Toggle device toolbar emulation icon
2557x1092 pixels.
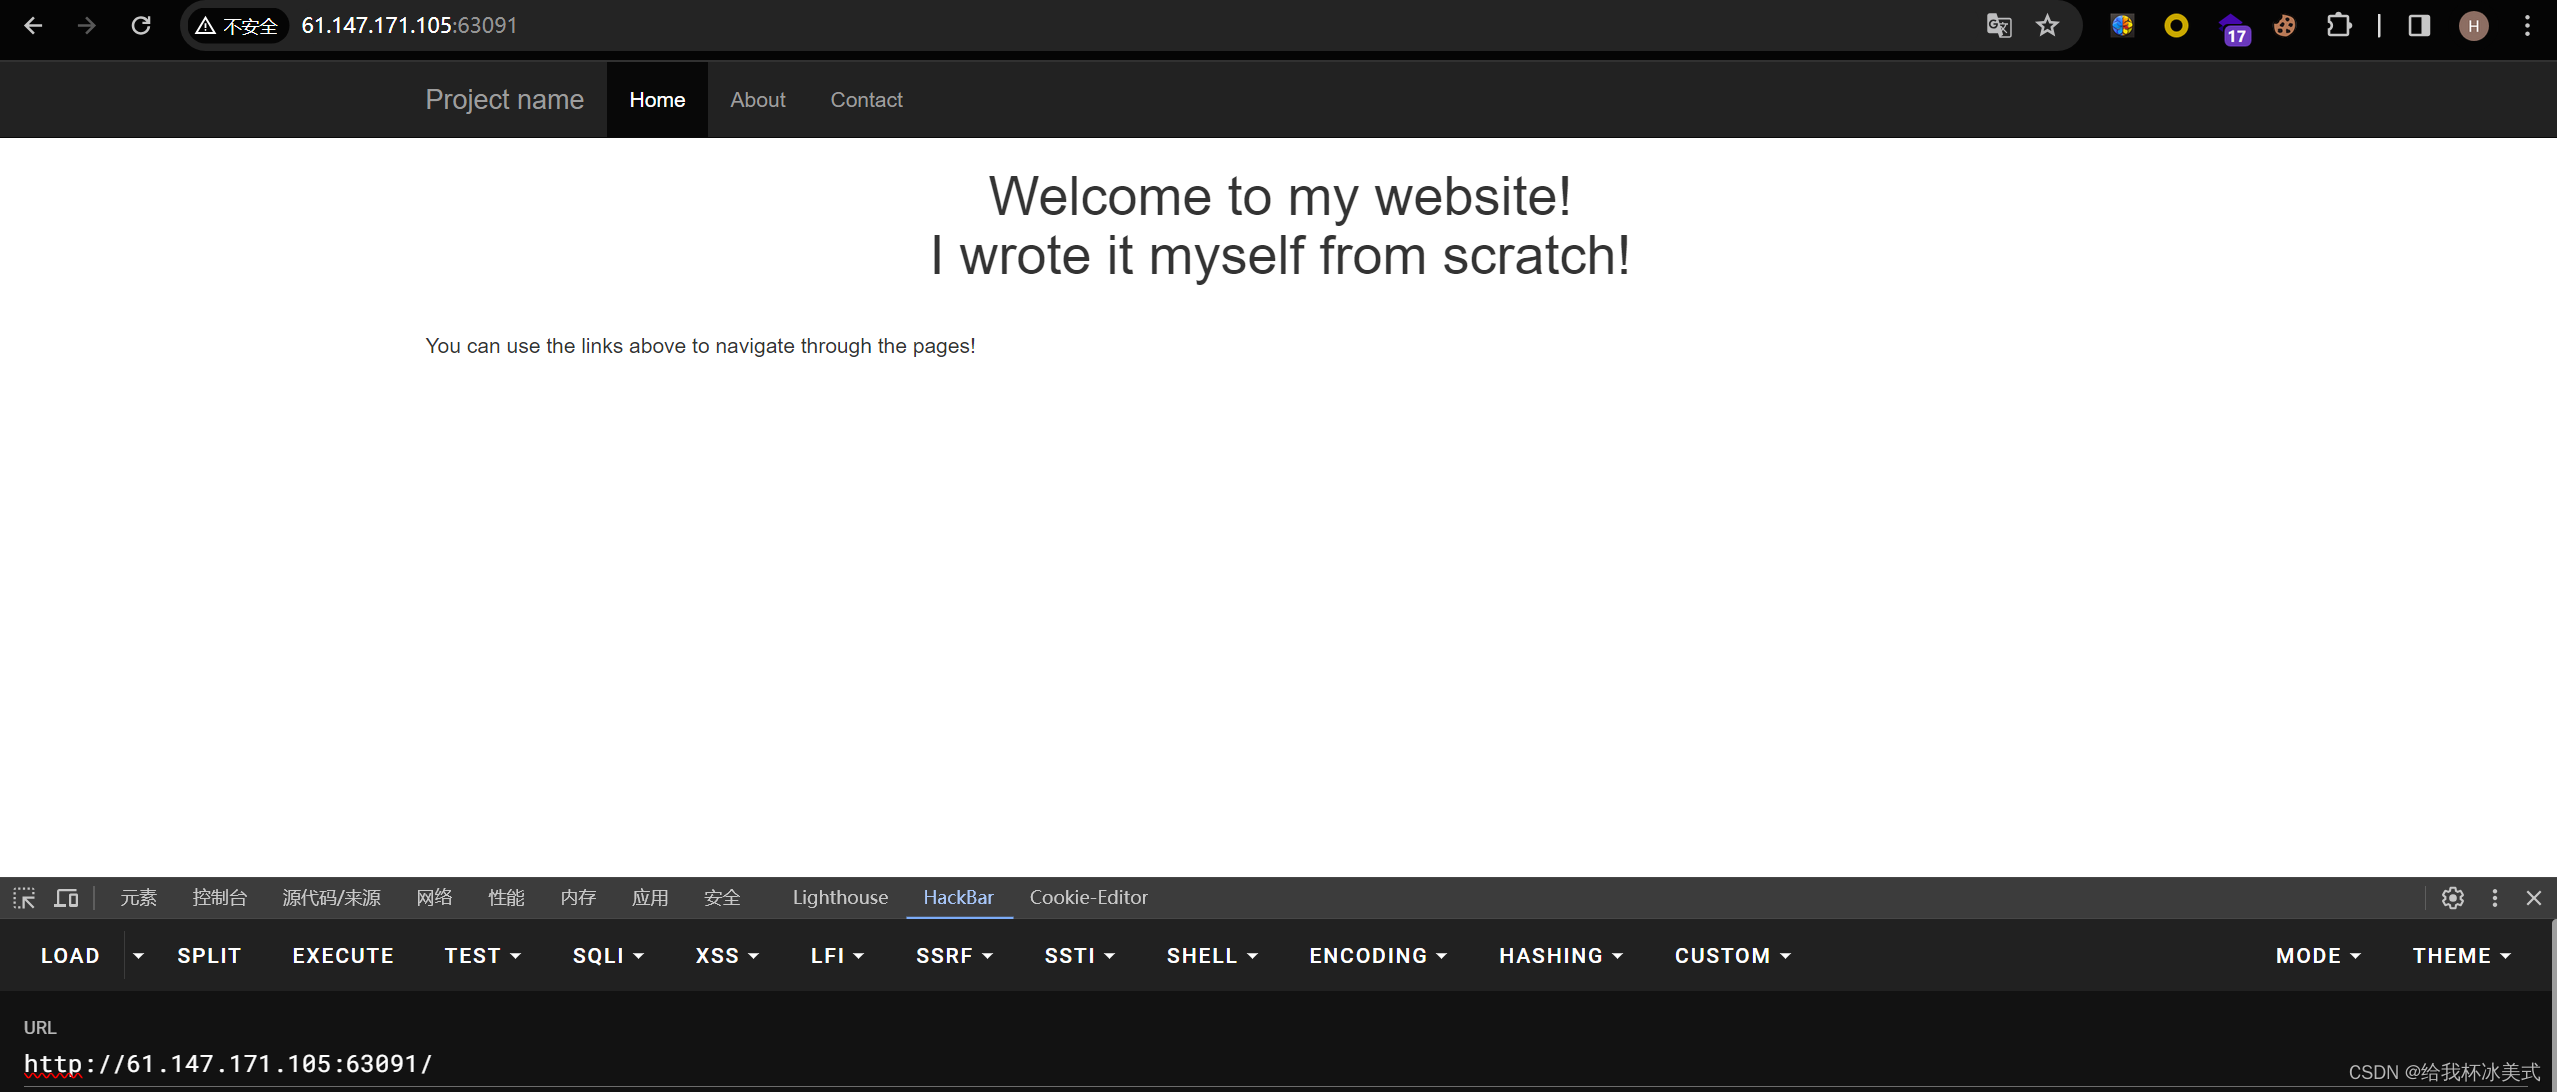point(66,897)
